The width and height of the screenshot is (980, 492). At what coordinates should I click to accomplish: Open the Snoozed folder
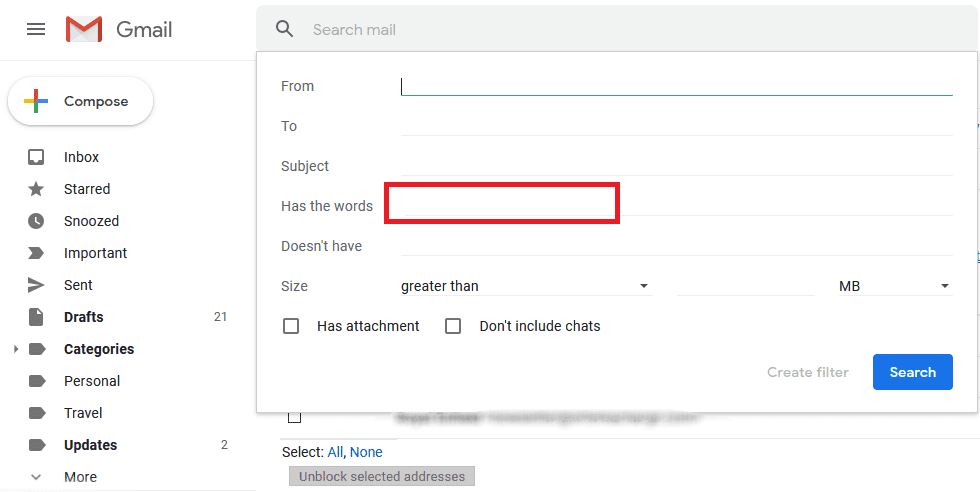91,221
